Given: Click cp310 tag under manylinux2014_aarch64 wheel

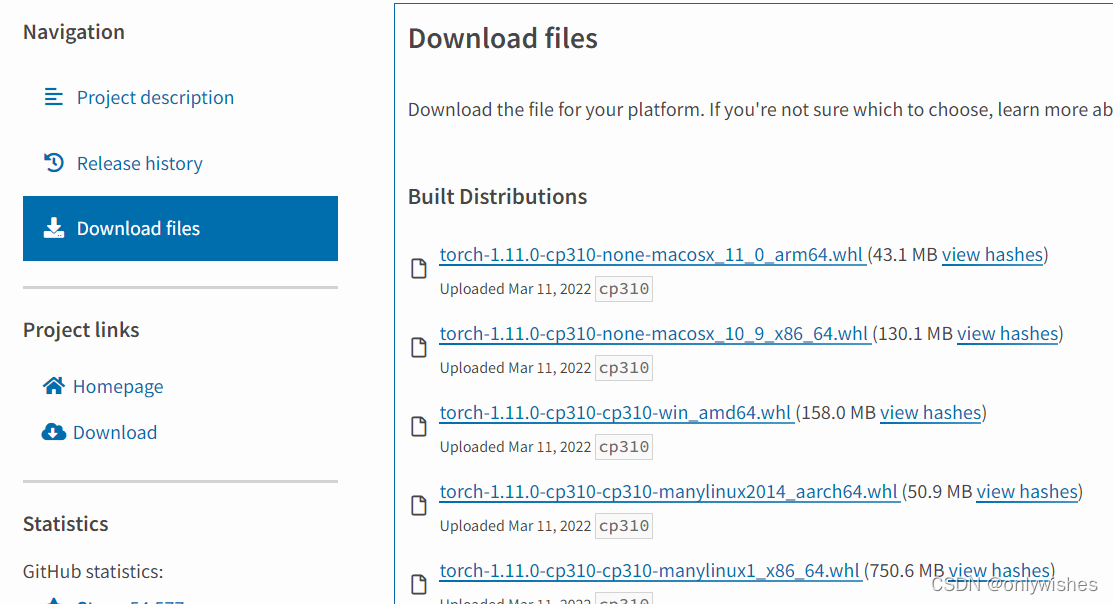Looking at the screenshot, I should click(x=624, y=526).
